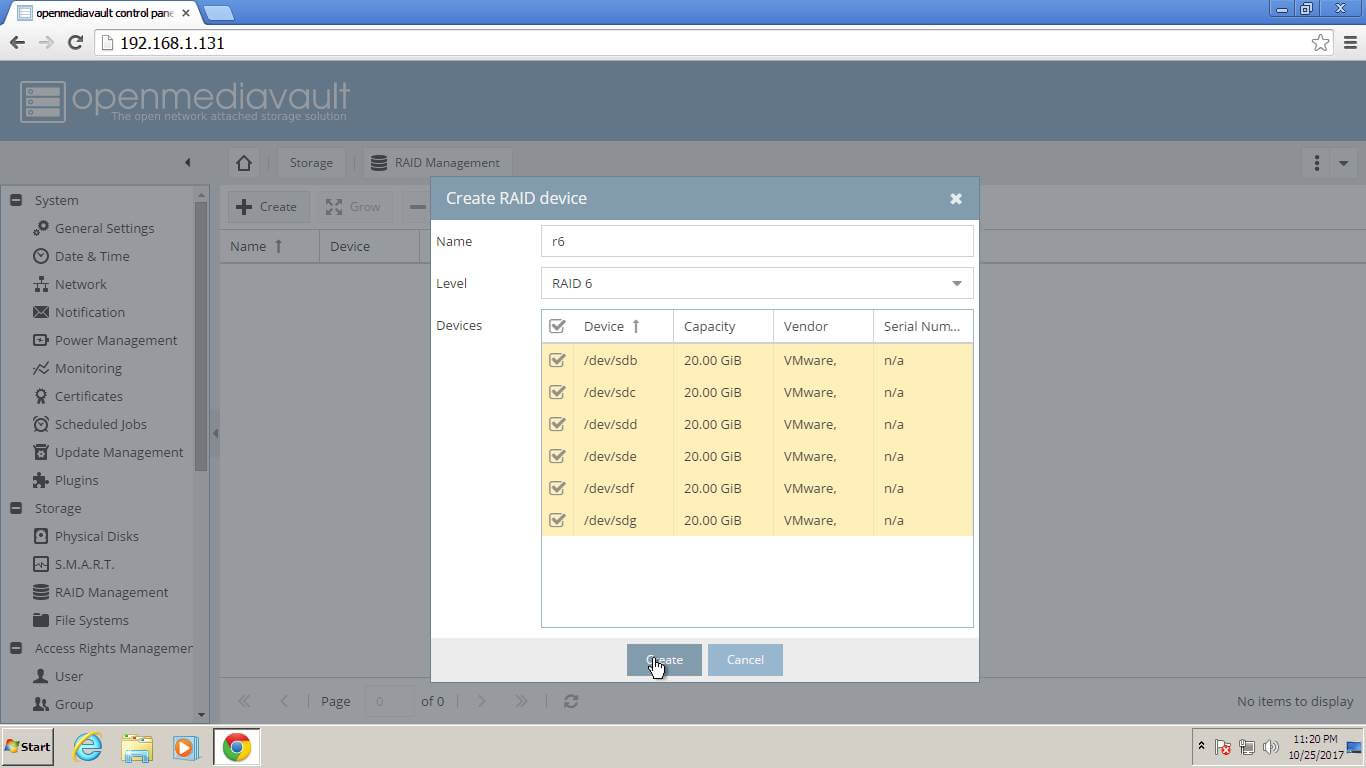Click the Physical Disks drive icon
The width and height of the screenshot is (1366, 768).
click(41, 536)
